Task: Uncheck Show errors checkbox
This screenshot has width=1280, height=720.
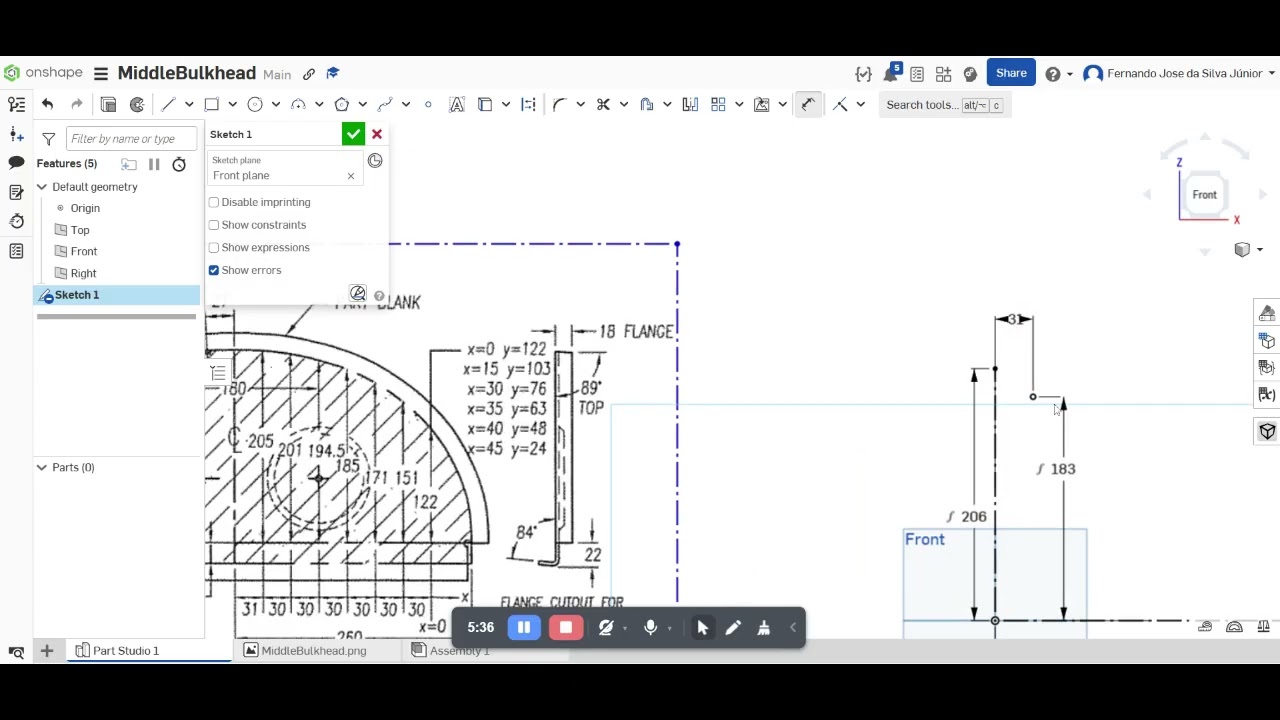Action: tap(214, 270)
